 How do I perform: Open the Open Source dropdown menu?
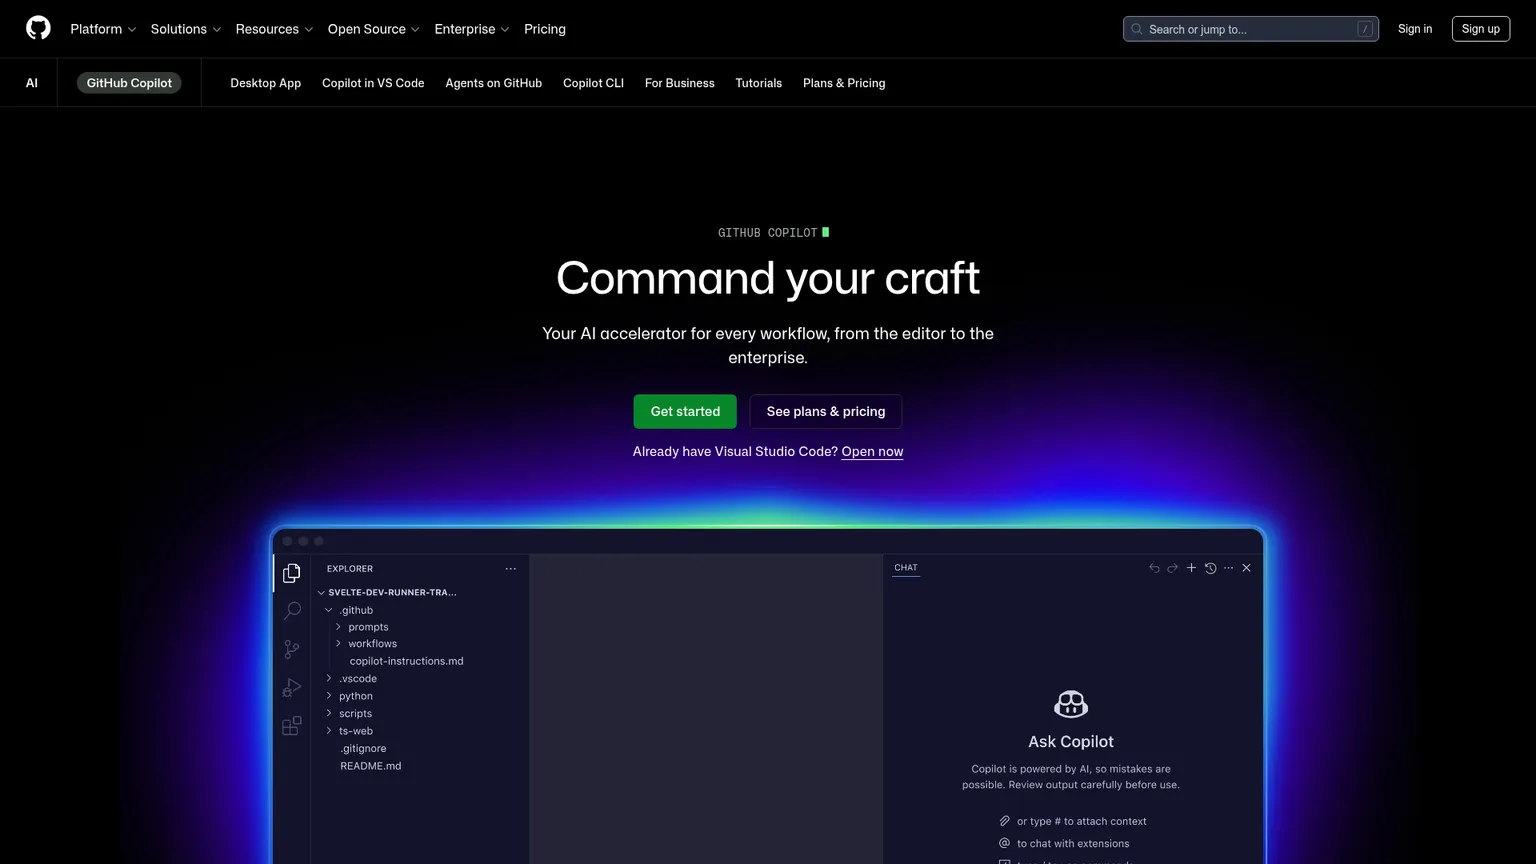pyautogui.click(x=374, y=29)
